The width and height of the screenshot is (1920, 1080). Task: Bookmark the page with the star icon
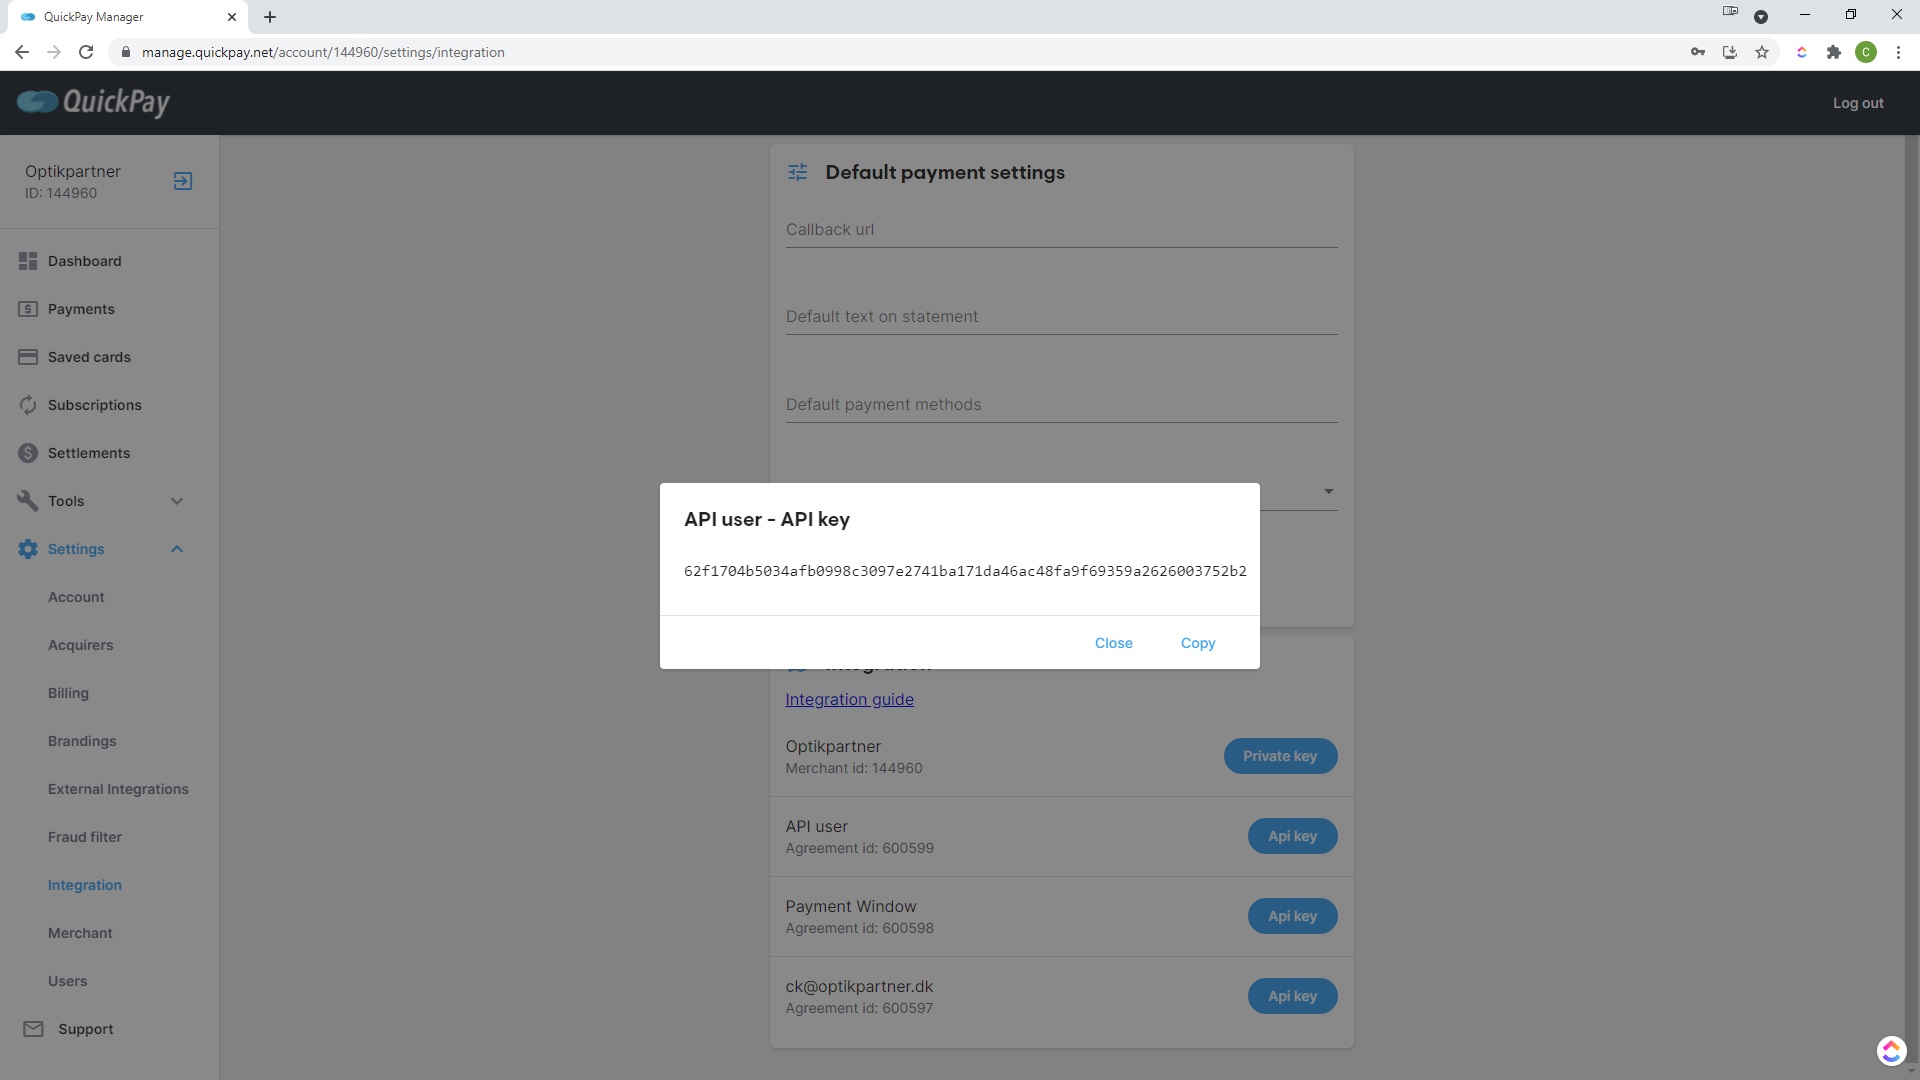click(x=1762, y=52)
